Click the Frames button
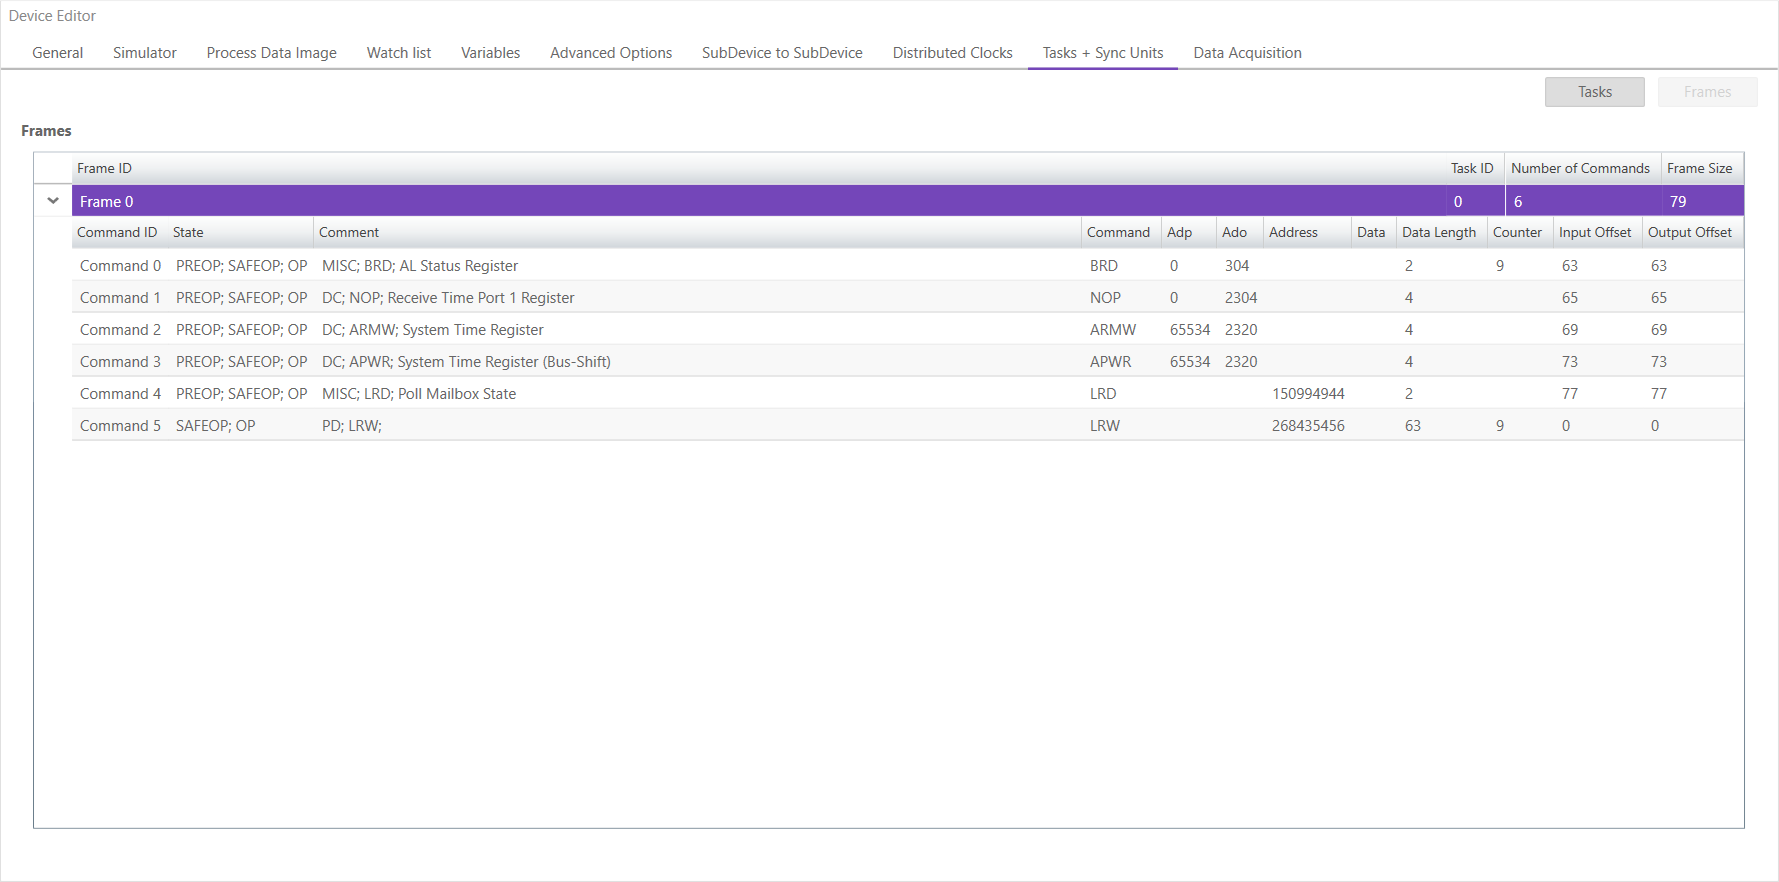The width and height of the screenshot is (1779, 882). [x=1706, y=92]
